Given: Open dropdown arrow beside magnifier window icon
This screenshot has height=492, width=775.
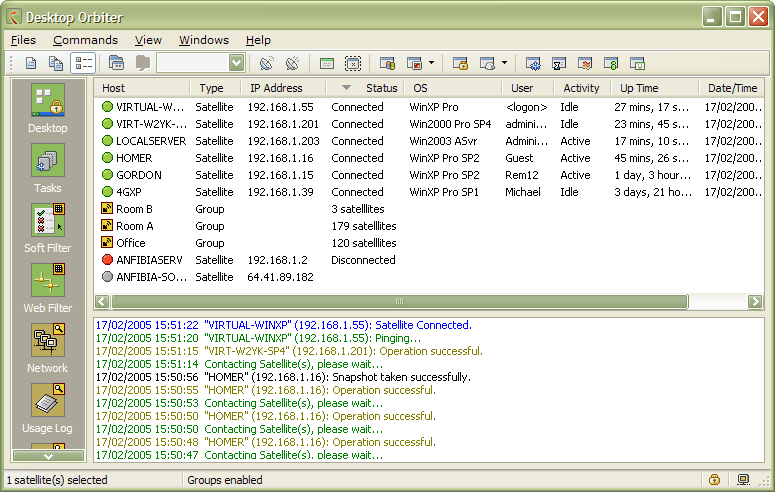Looking at the screenshot, I should click(504, 63).
